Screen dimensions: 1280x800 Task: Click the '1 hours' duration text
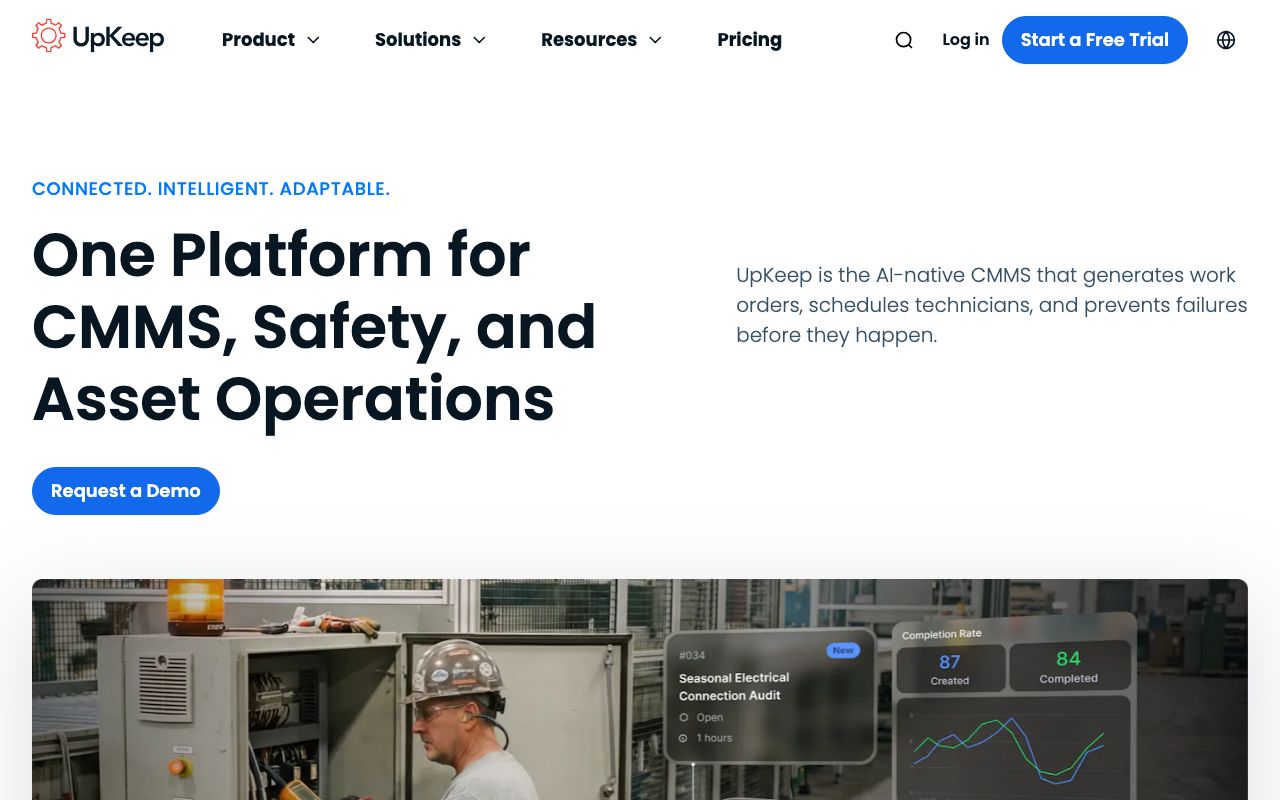tap(714, 738)
